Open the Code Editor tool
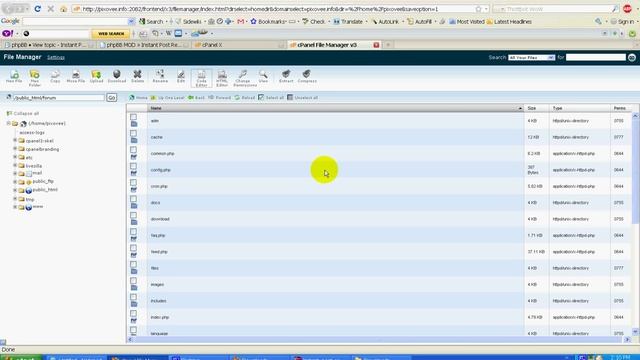Viewport: 640px width, 360px height. tap(202, 78)
